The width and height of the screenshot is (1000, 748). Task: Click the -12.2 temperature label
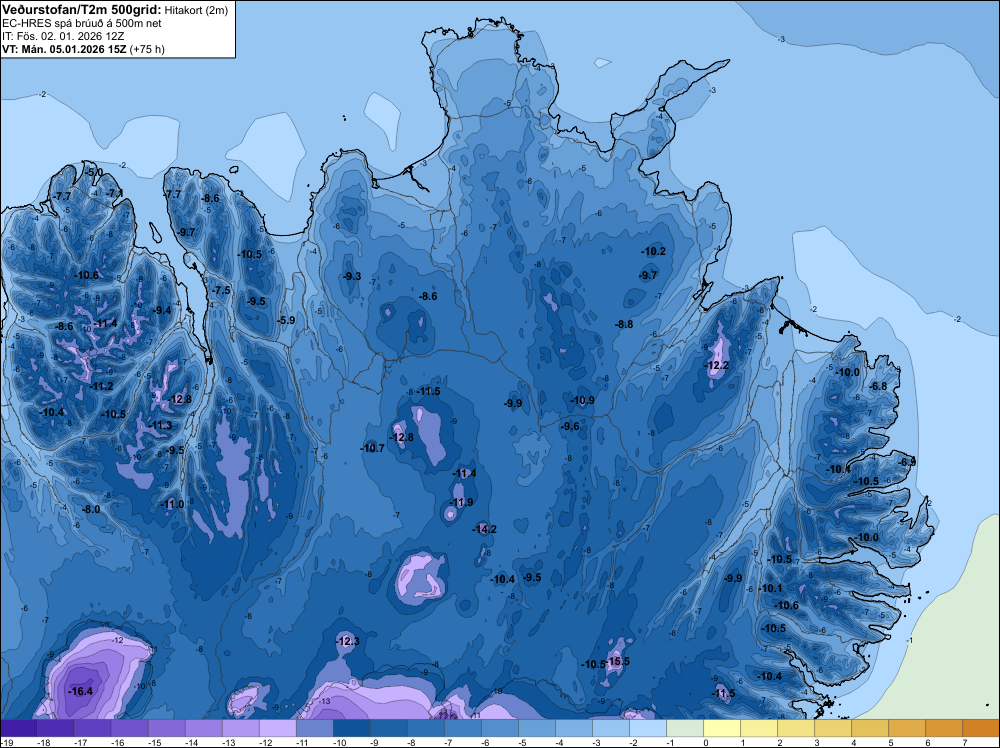(x=717, y=365)
